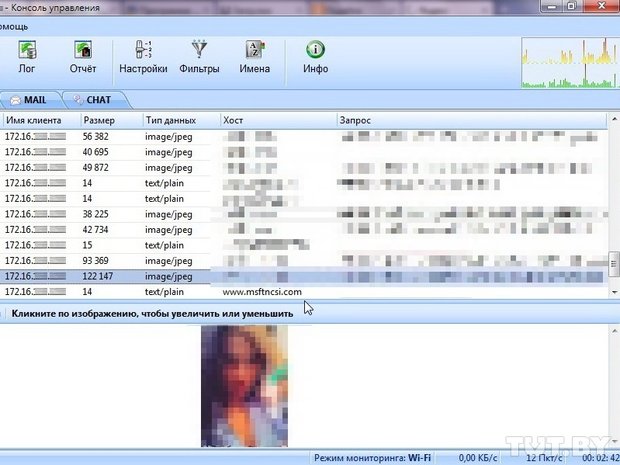Image resolution: width=620 pixels, height=465 pixels.
Task: Switch to the CHAT tab
Action: coord(96,100)
